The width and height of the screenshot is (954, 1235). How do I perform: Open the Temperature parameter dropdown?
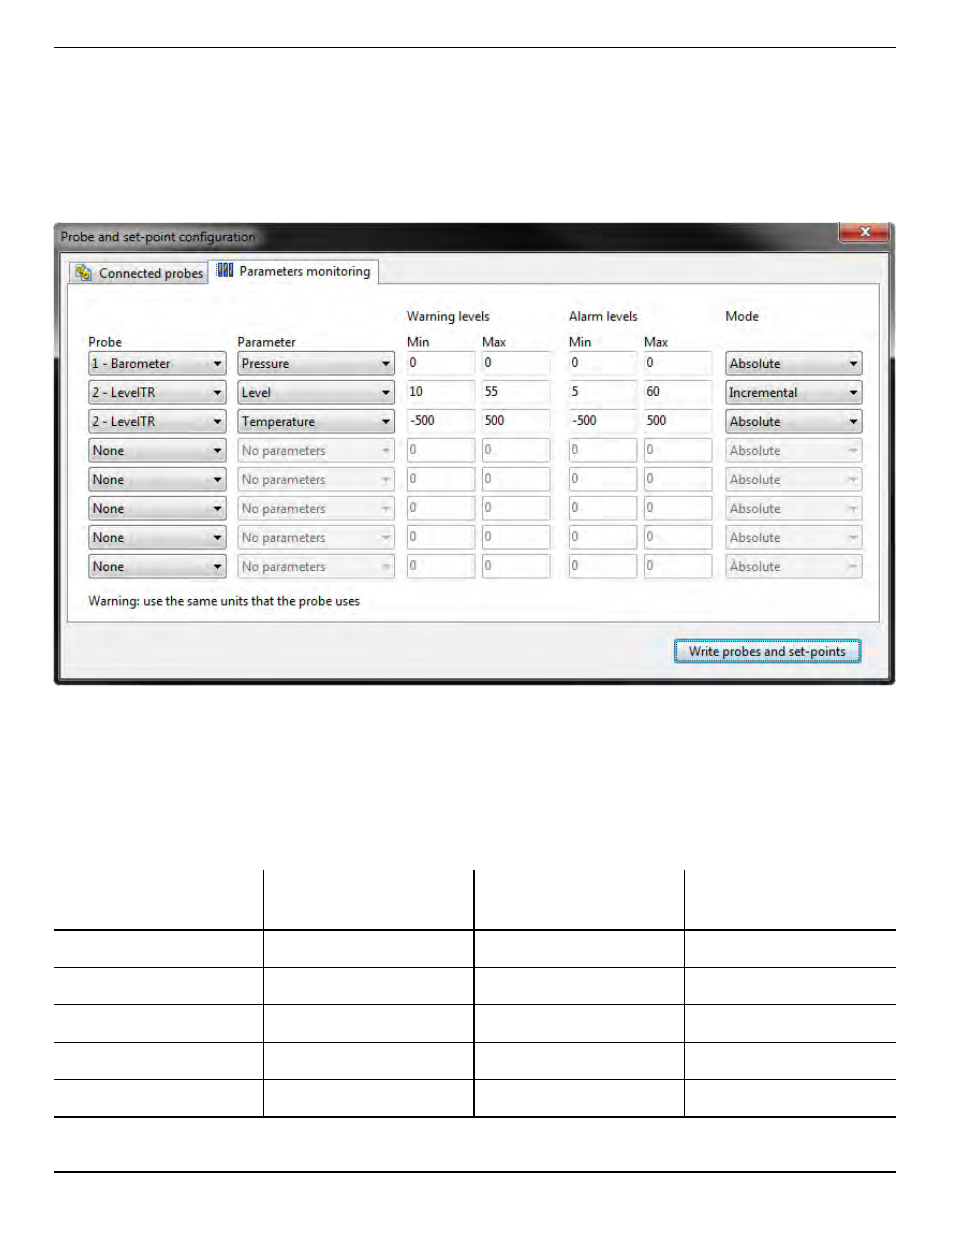click(x=316, y=422)
